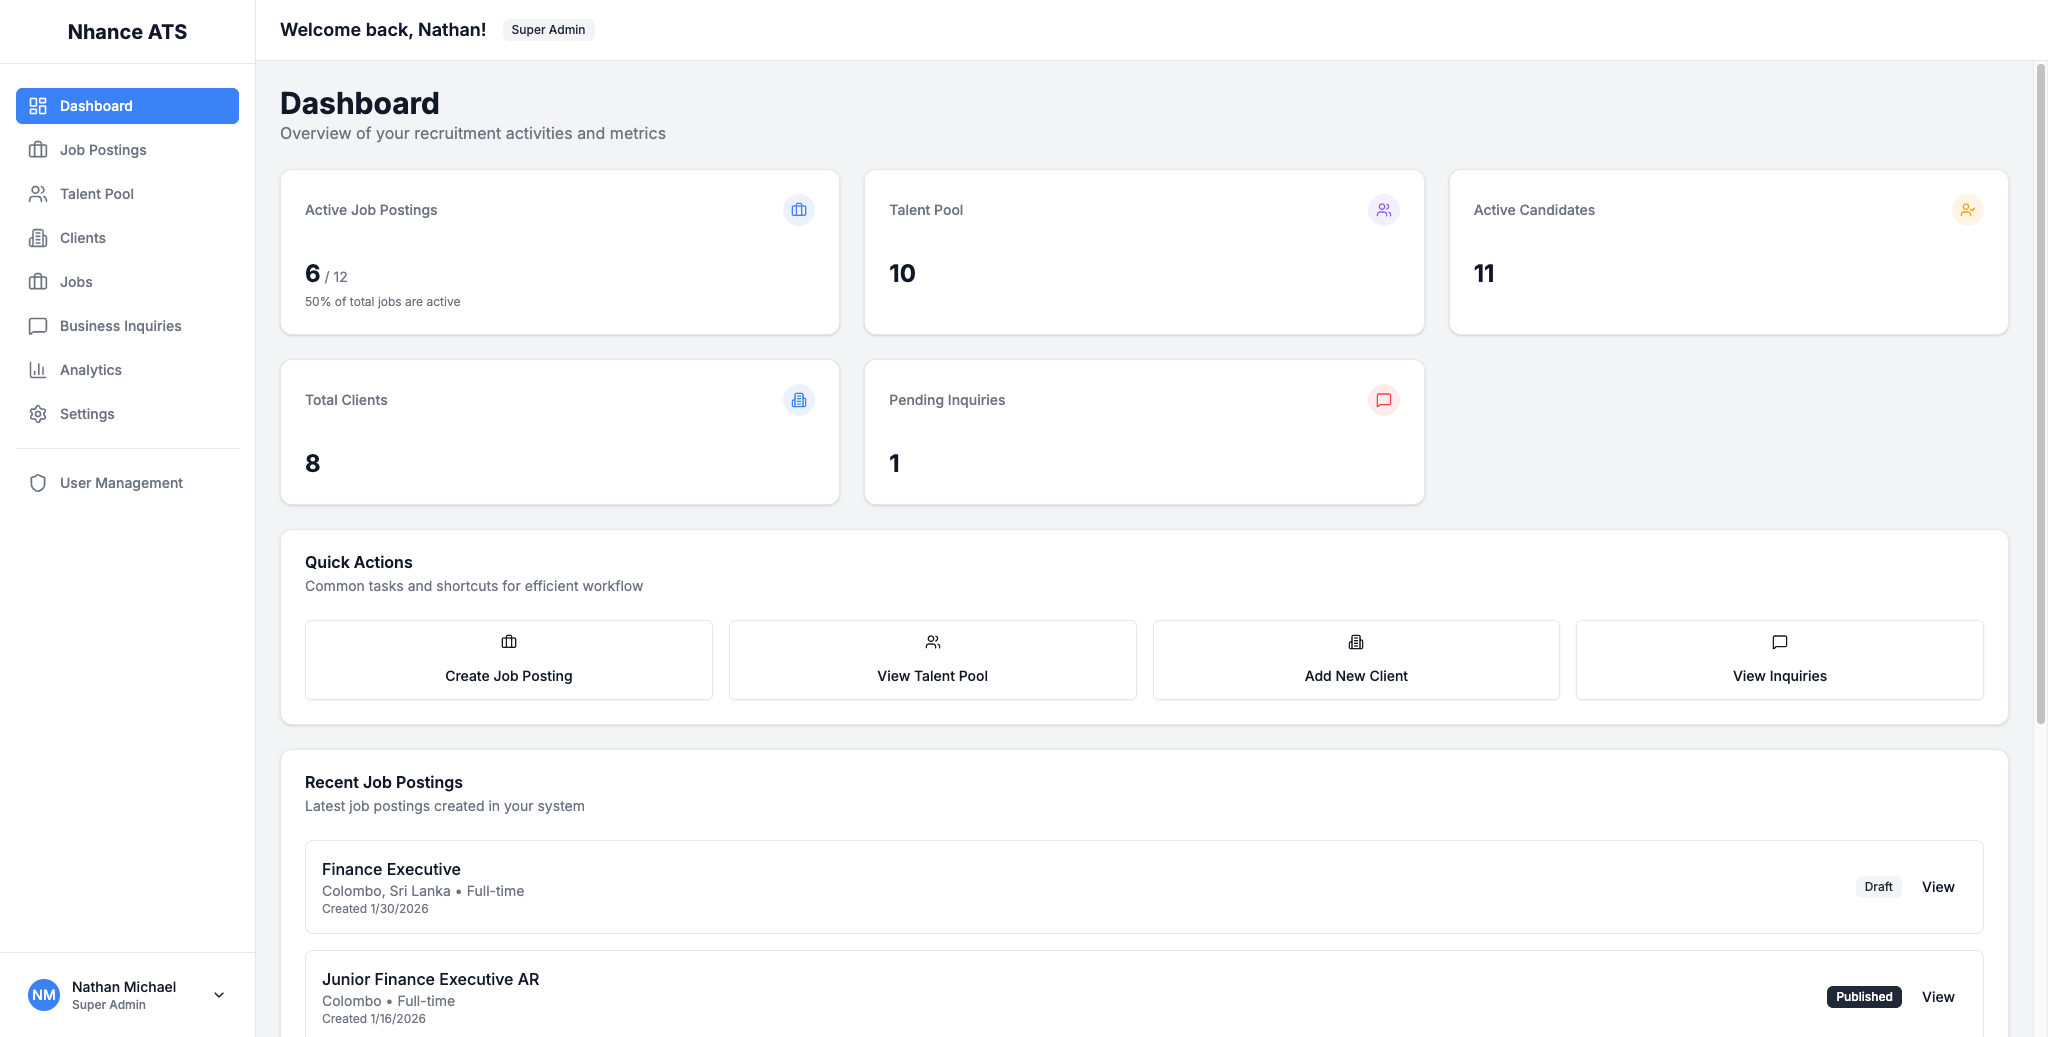
Task: Click the building icon on Total Clients card
Action: (x=798, y=400)
